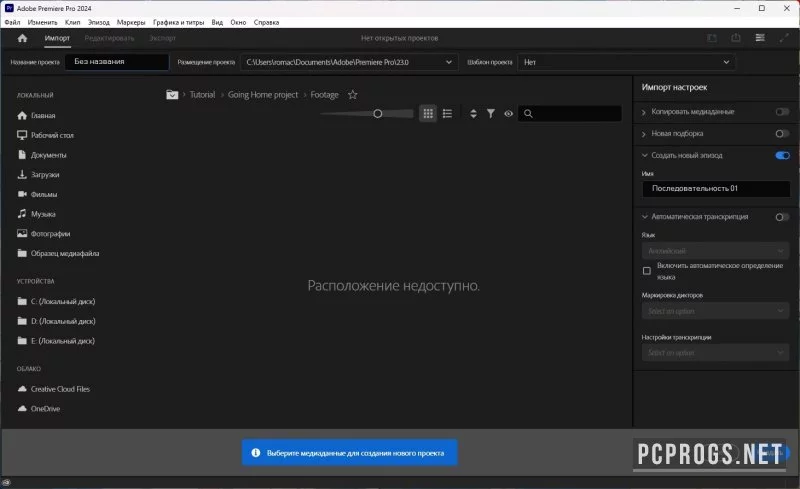The width and height of the screenshot is (800, 489).
Task: Browse the E: local disk
Action: tap(56, 341)
